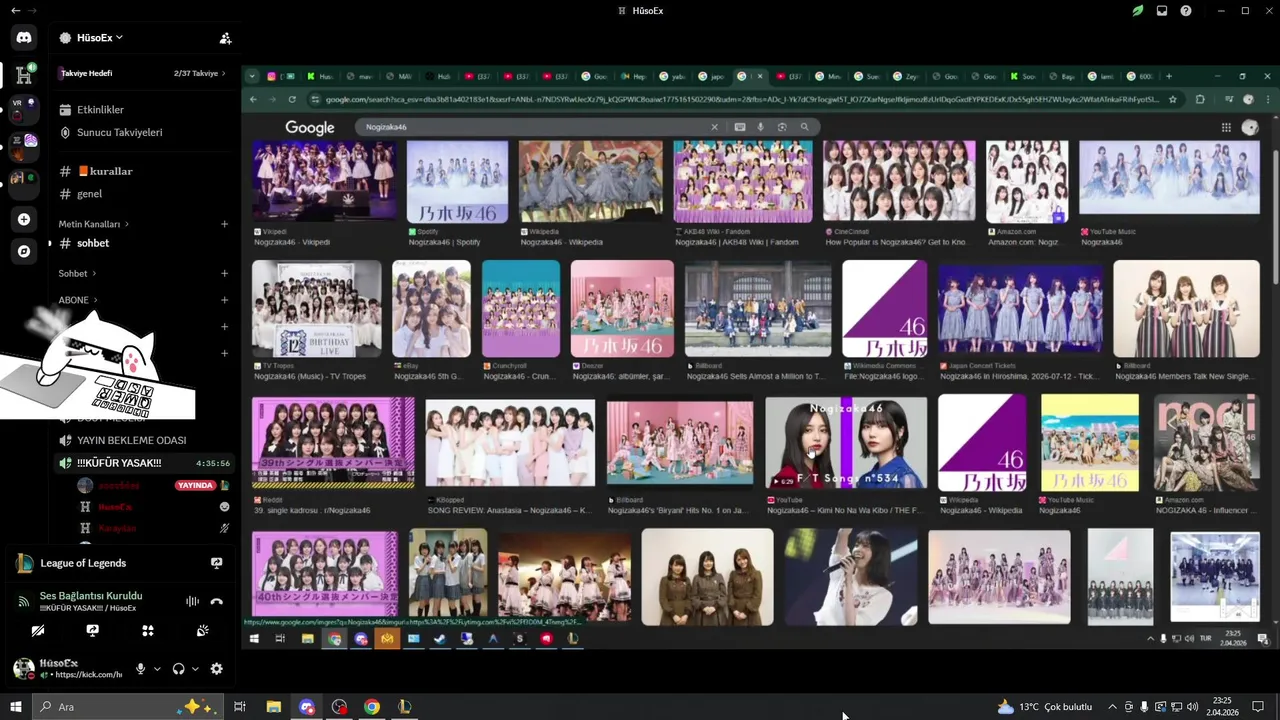Open Discord inbox icon in title bar
The width and height of the screenshot is (1280, 720).
click(1162, 11)
